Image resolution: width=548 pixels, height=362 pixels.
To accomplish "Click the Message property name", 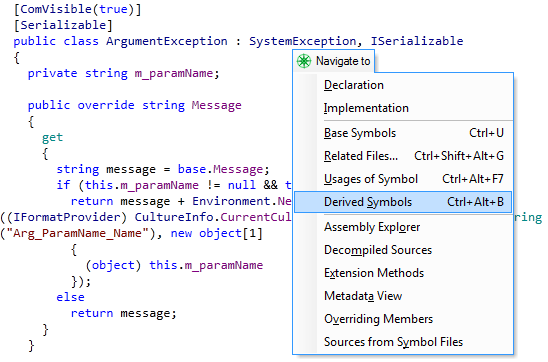I will (216, 105).
